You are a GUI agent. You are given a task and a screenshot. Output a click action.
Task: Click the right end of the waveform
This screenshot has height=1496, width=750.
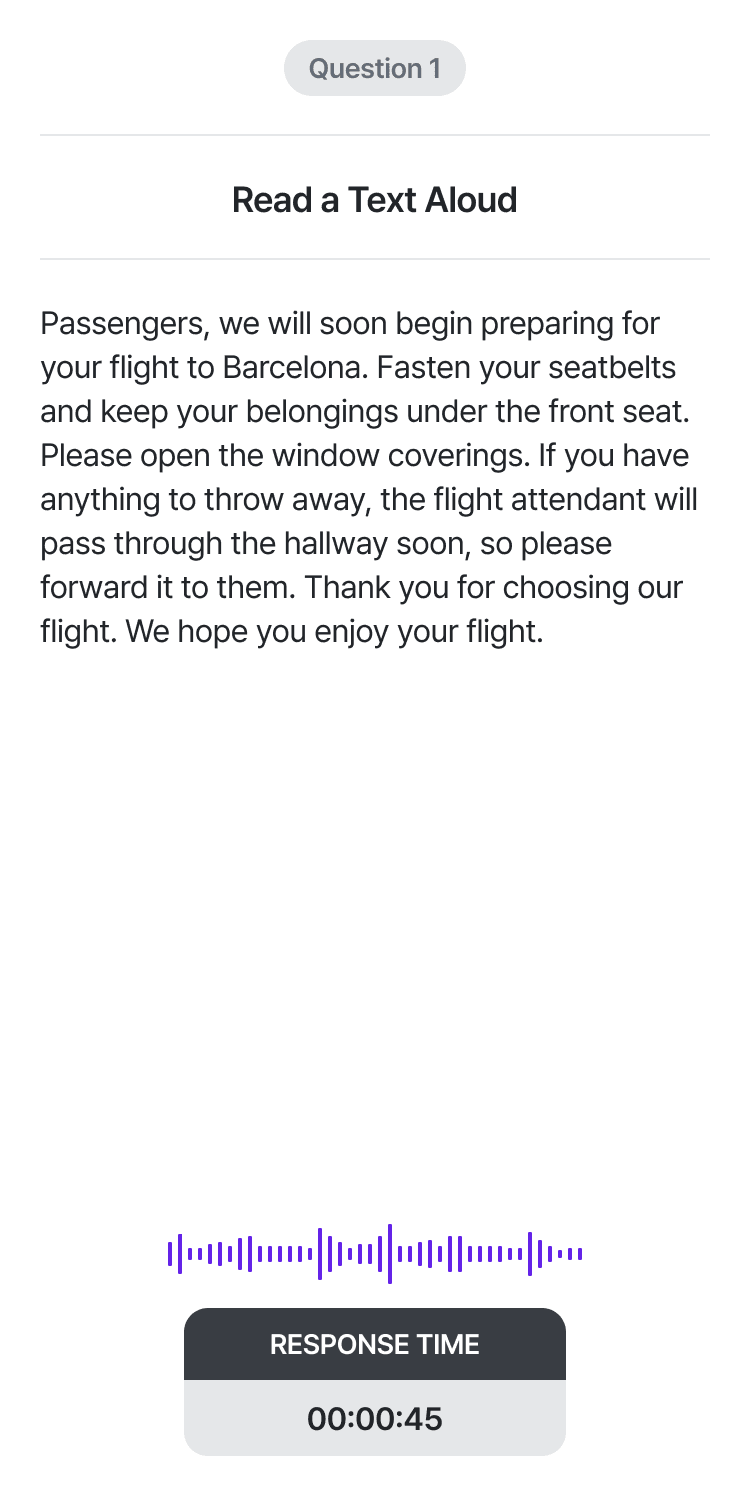[580, 1253]
